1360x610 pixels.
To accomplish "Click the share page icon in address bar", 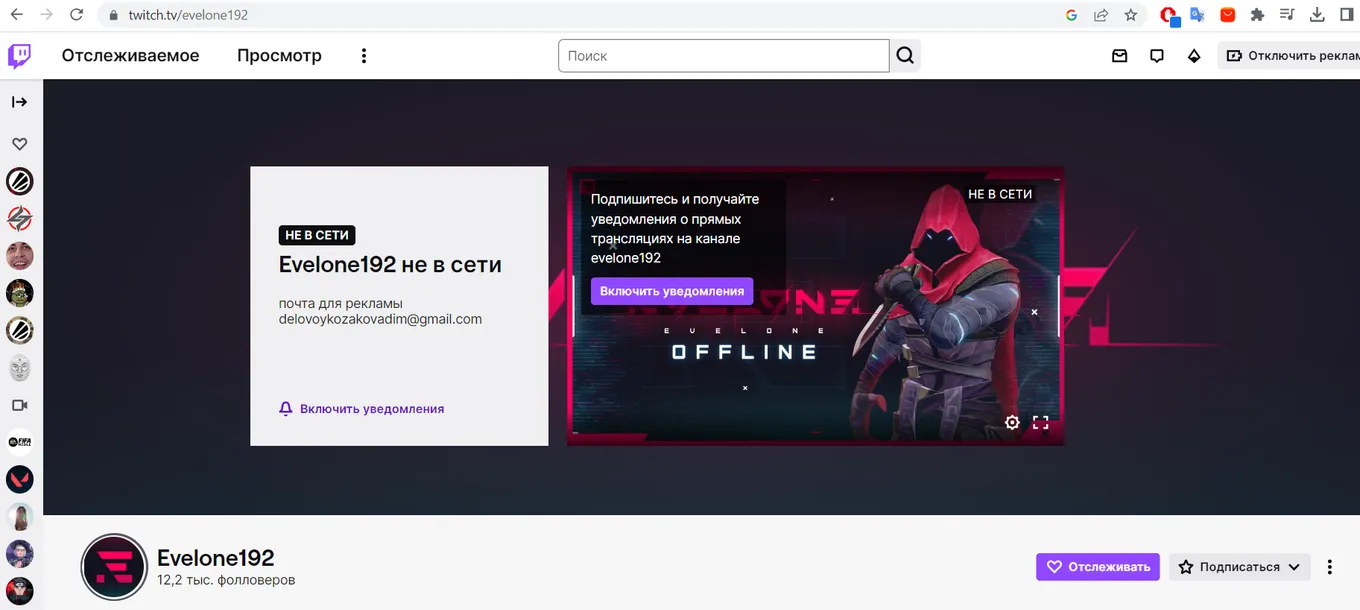I will (1101, 15).
